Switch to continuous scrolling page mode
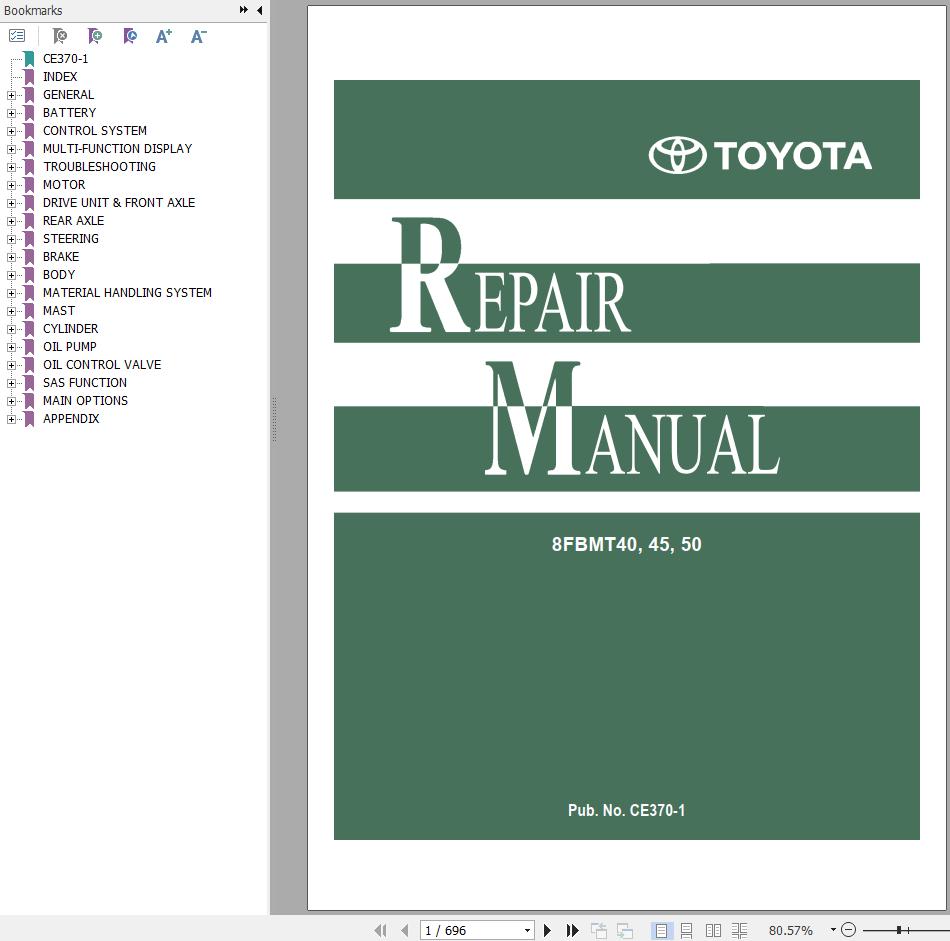This screenshot has width=950, height=941. 688,929
